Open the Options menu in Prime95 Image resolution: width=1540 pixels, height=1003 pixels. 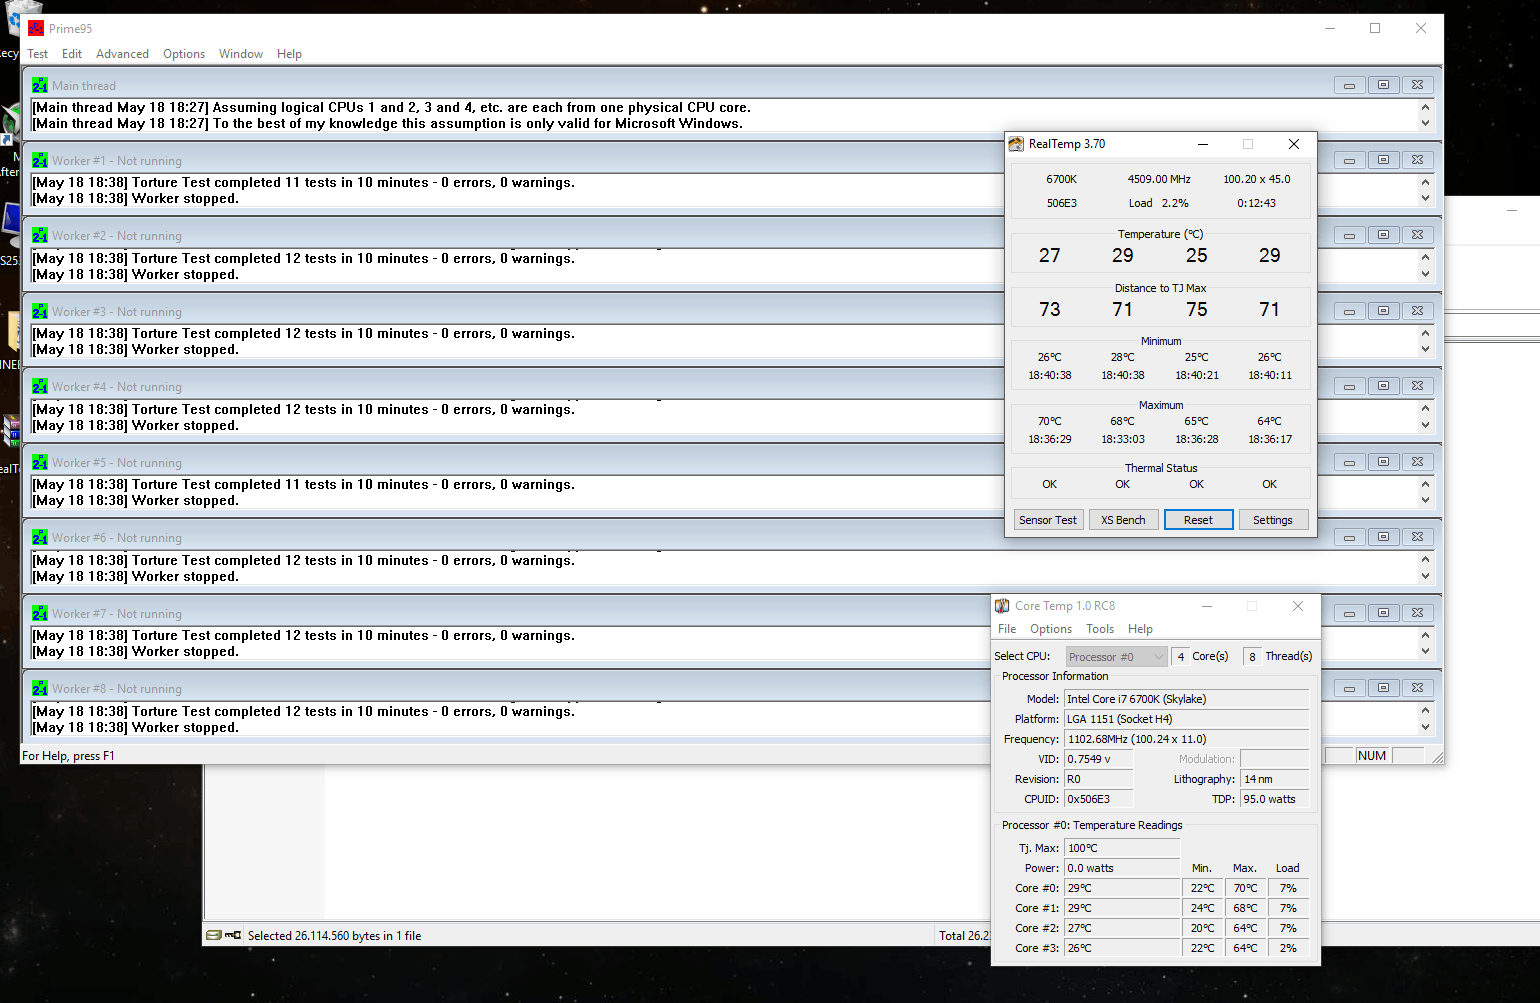click(184, 54)
